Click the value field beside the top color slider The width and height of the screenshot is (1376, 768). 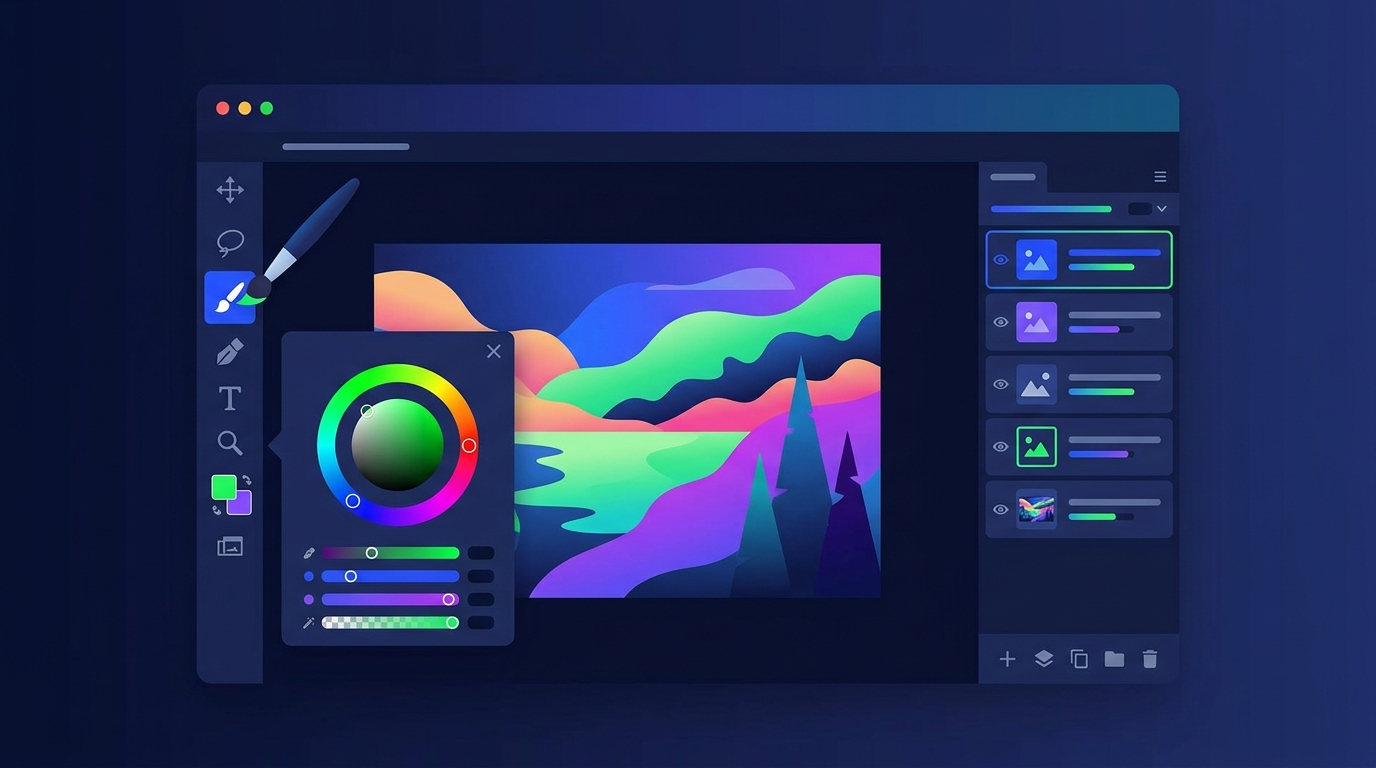(481, 553)
